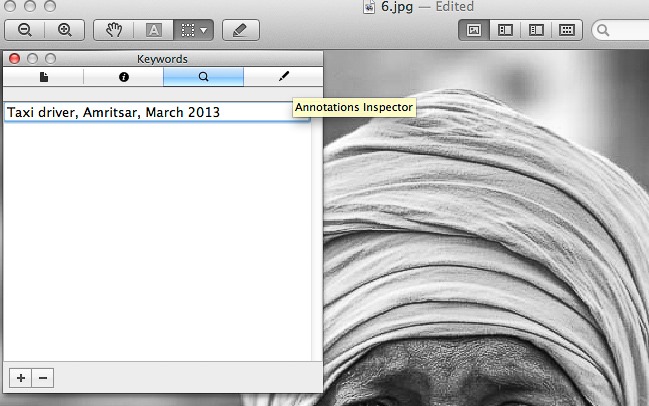Show the Edit toolbar with pencil button

click(x=239, y=30)
